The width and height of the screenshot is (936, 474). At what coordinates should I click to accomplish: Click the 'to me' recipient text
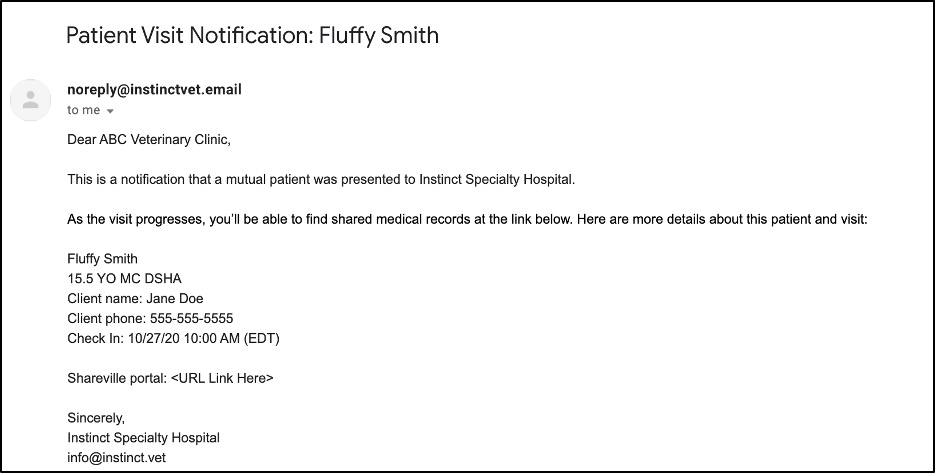tap(84, 110)
